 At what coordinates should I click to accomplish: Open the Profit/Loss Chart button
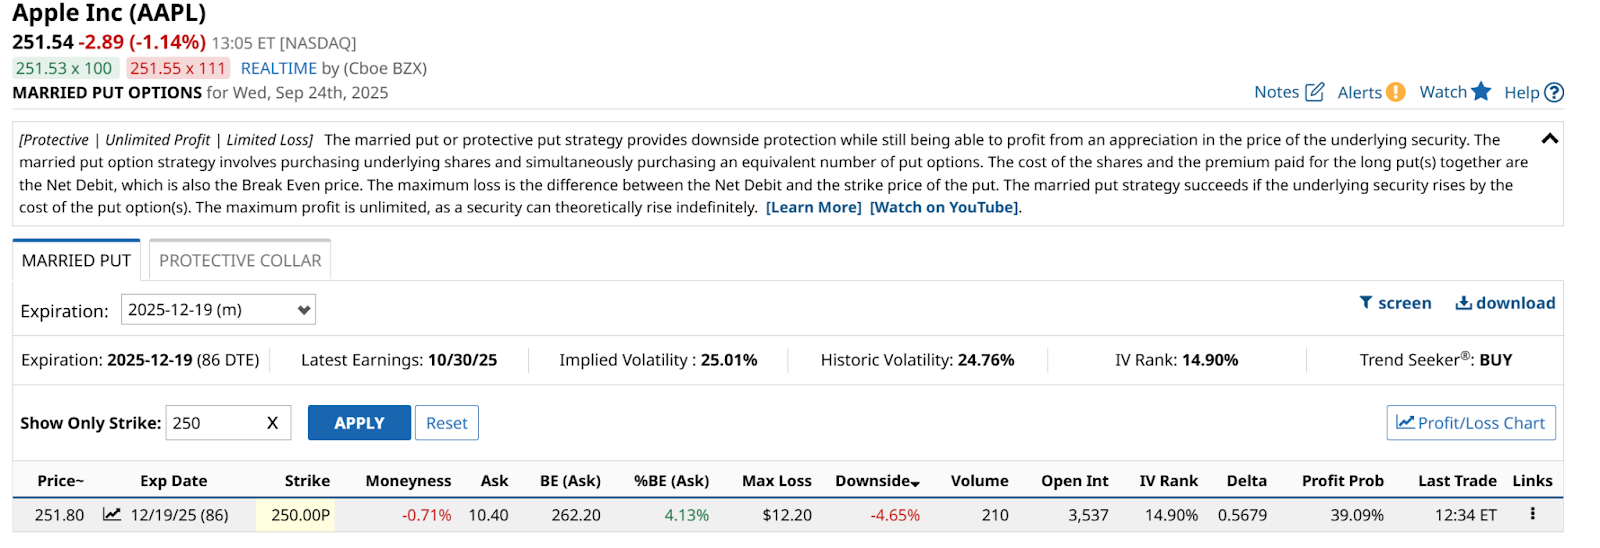pos(1471,423)
